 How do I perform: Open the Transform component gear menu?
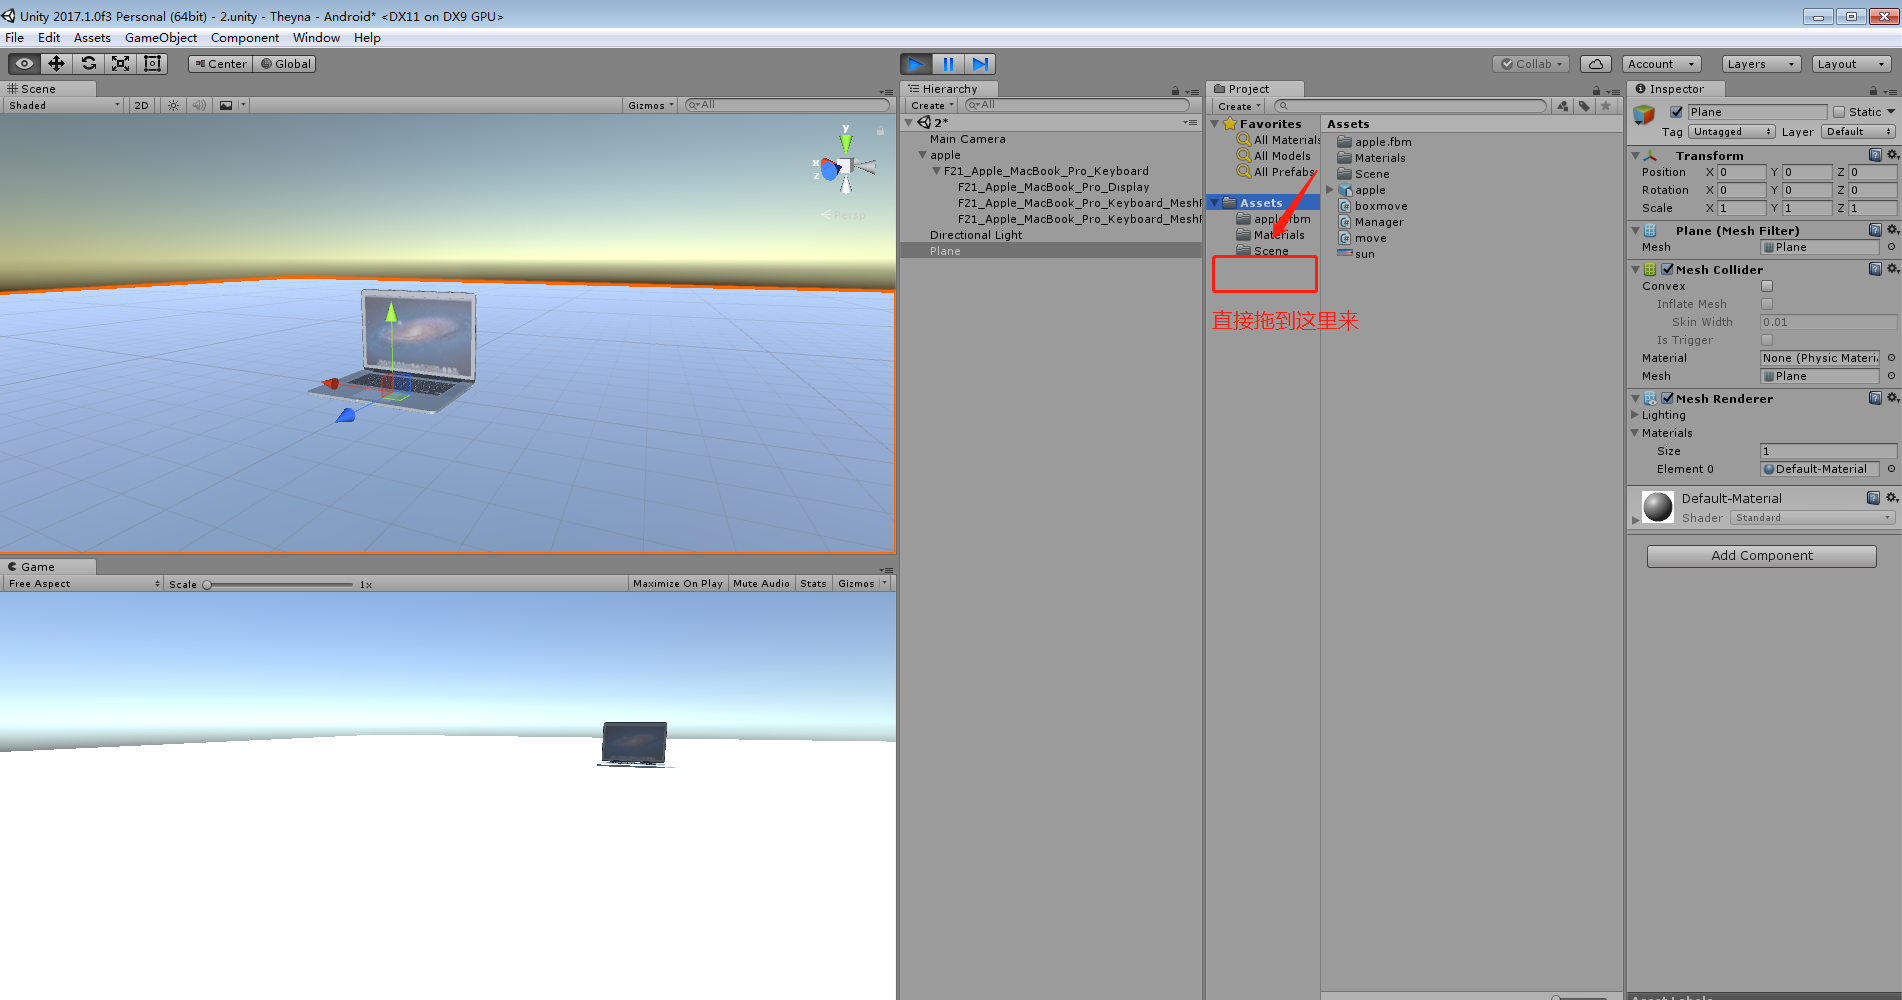[1893, 155]
